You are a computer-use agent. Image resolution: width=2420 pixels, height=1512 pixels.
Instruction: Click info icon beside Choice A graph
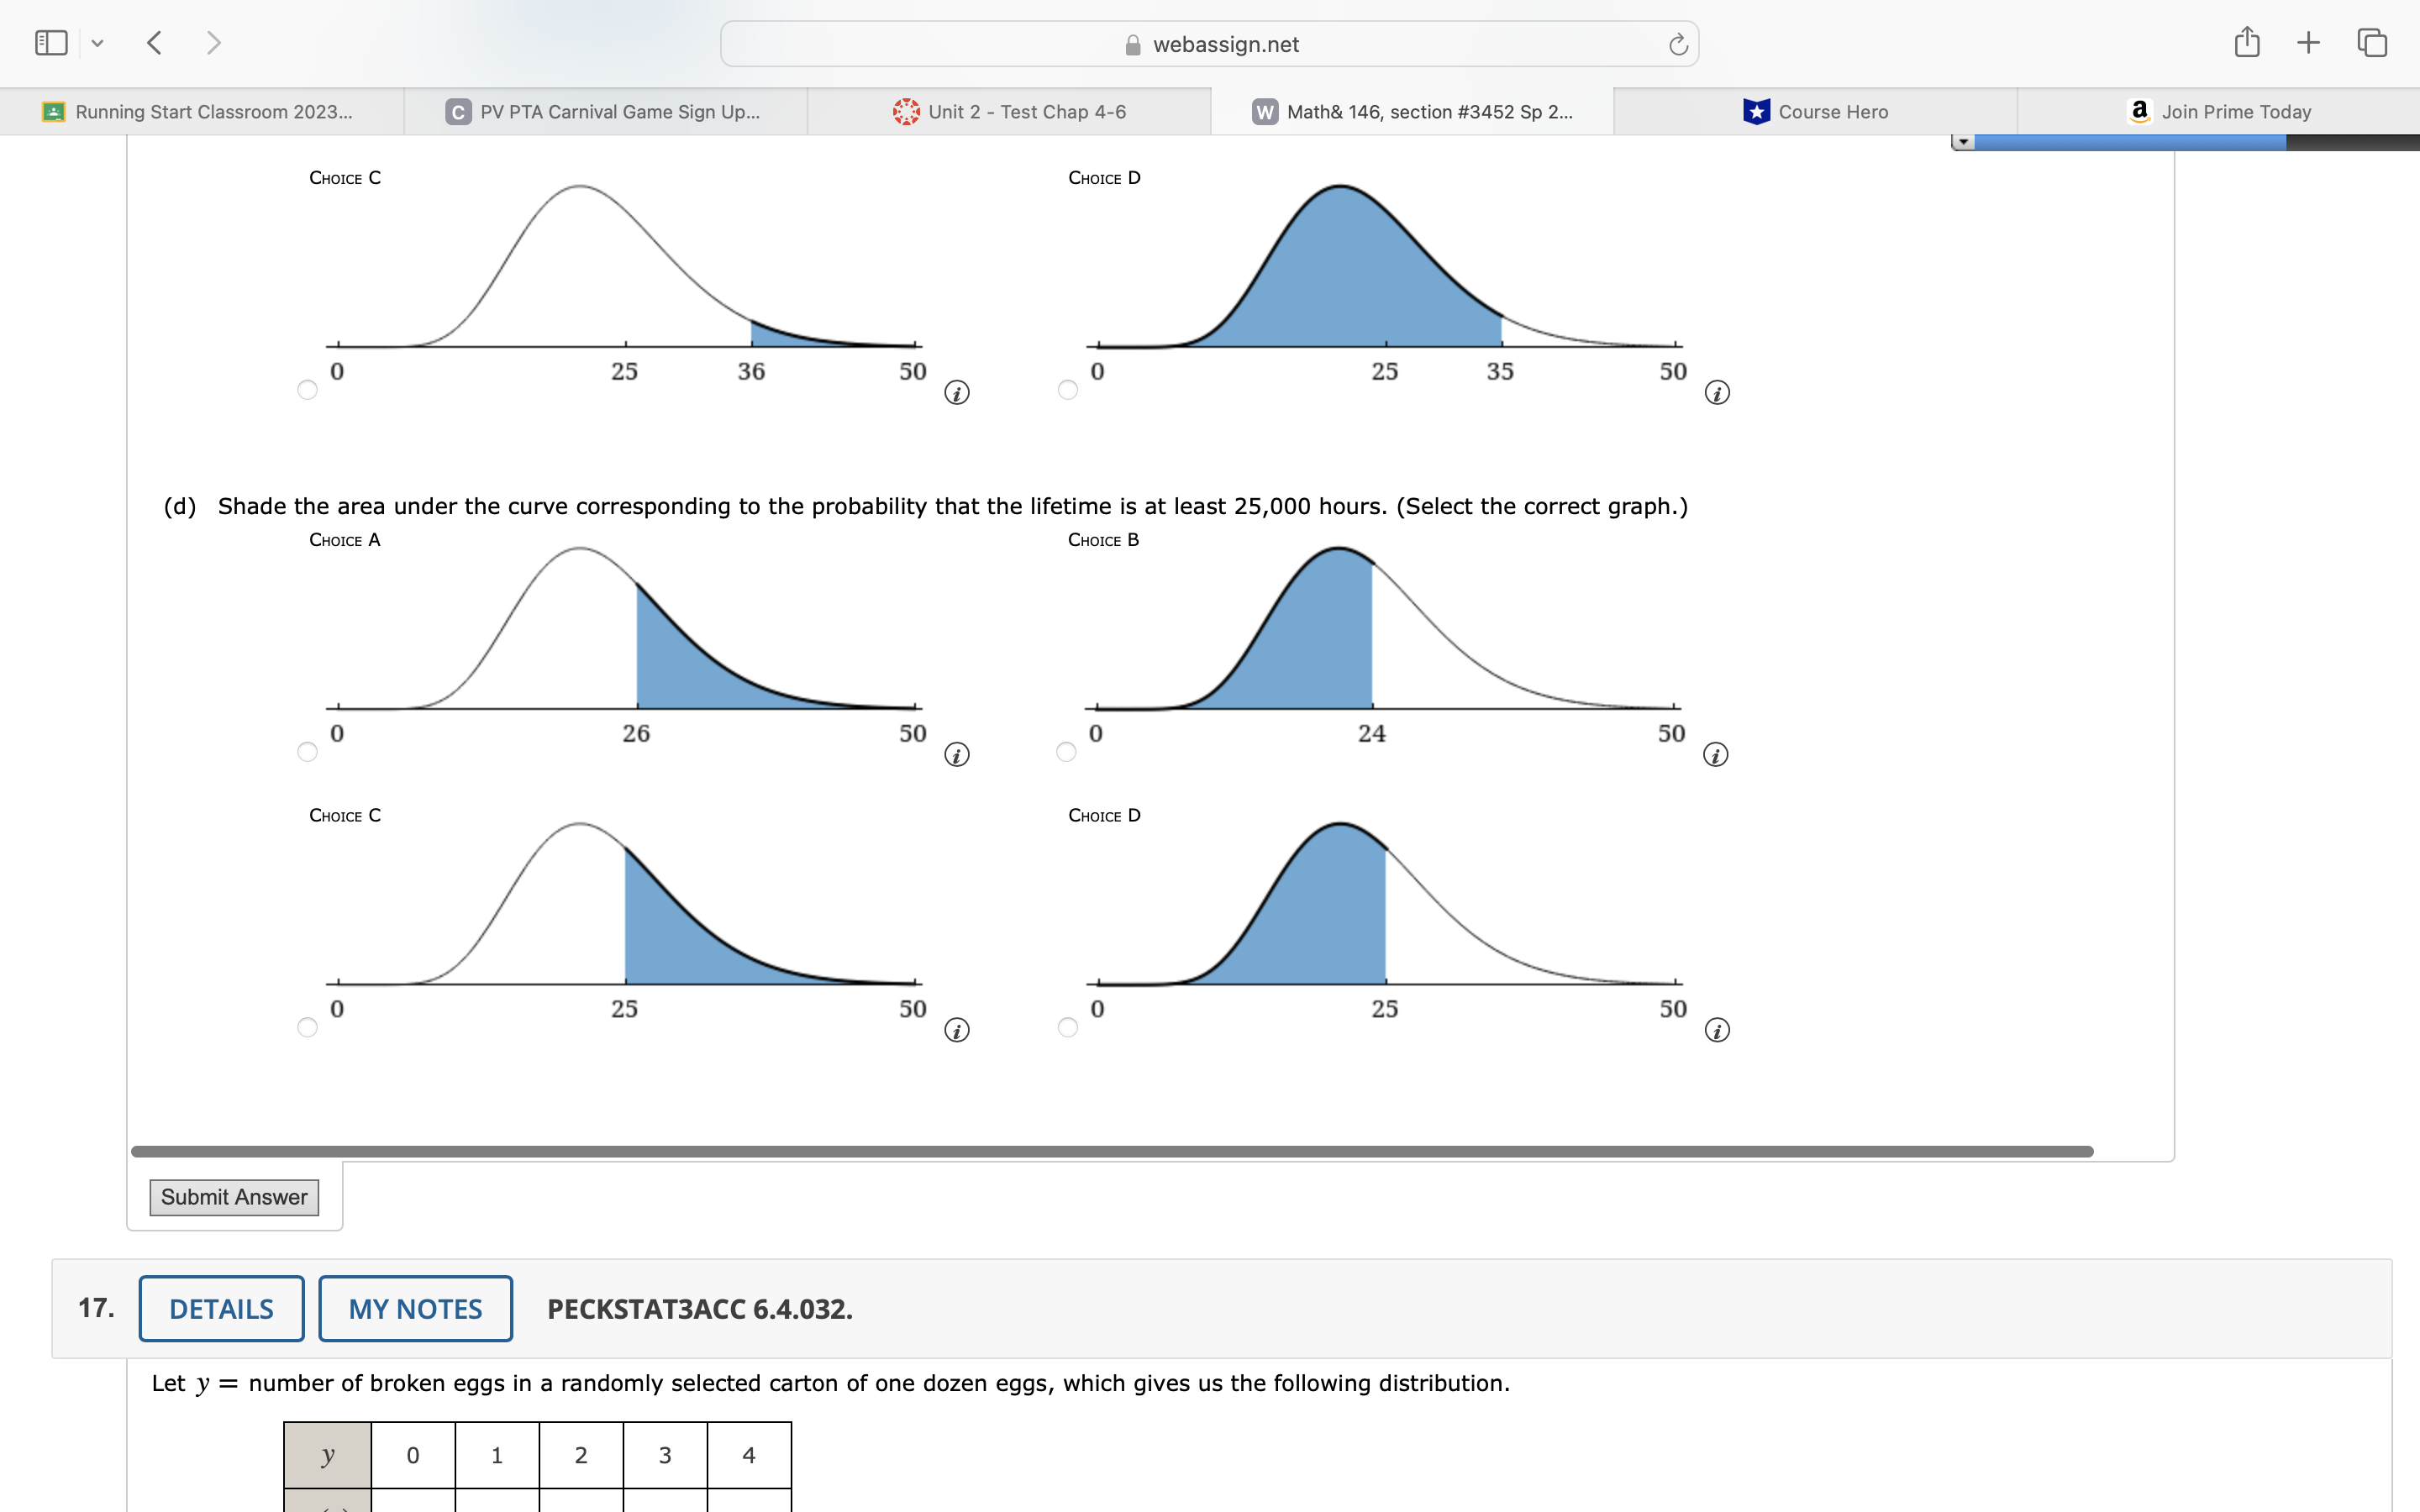click(956, 755)
